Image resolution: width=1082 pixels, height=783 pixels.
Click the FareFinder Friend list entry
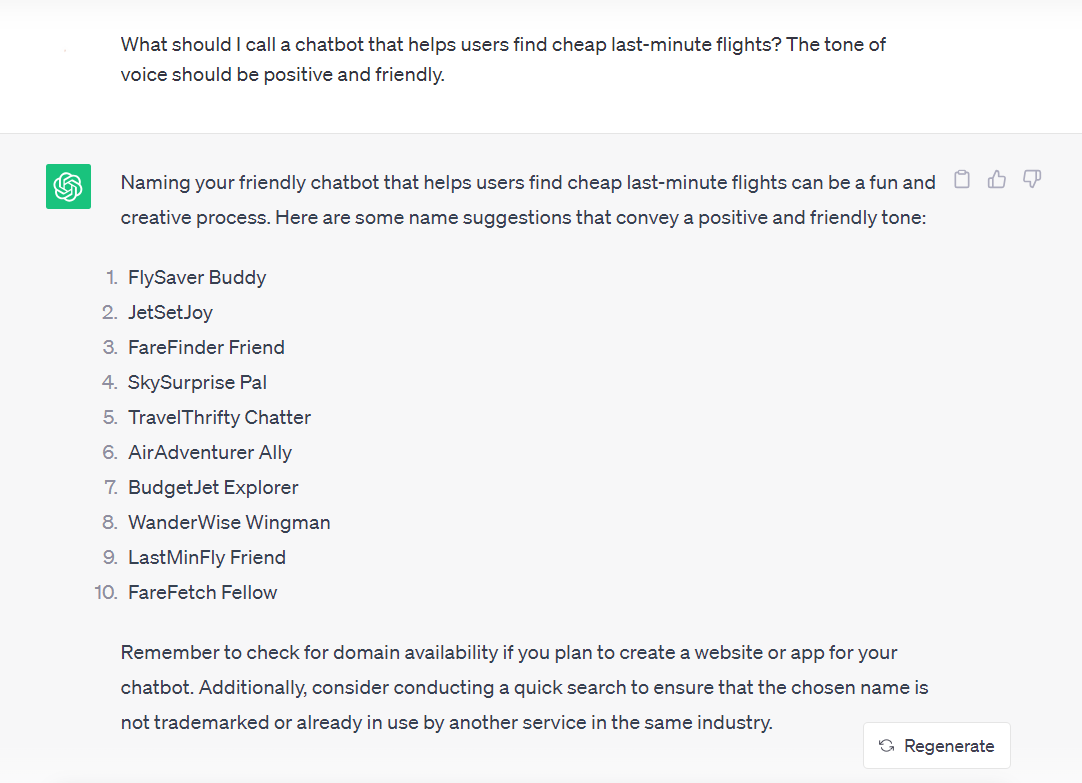[206, 347]
